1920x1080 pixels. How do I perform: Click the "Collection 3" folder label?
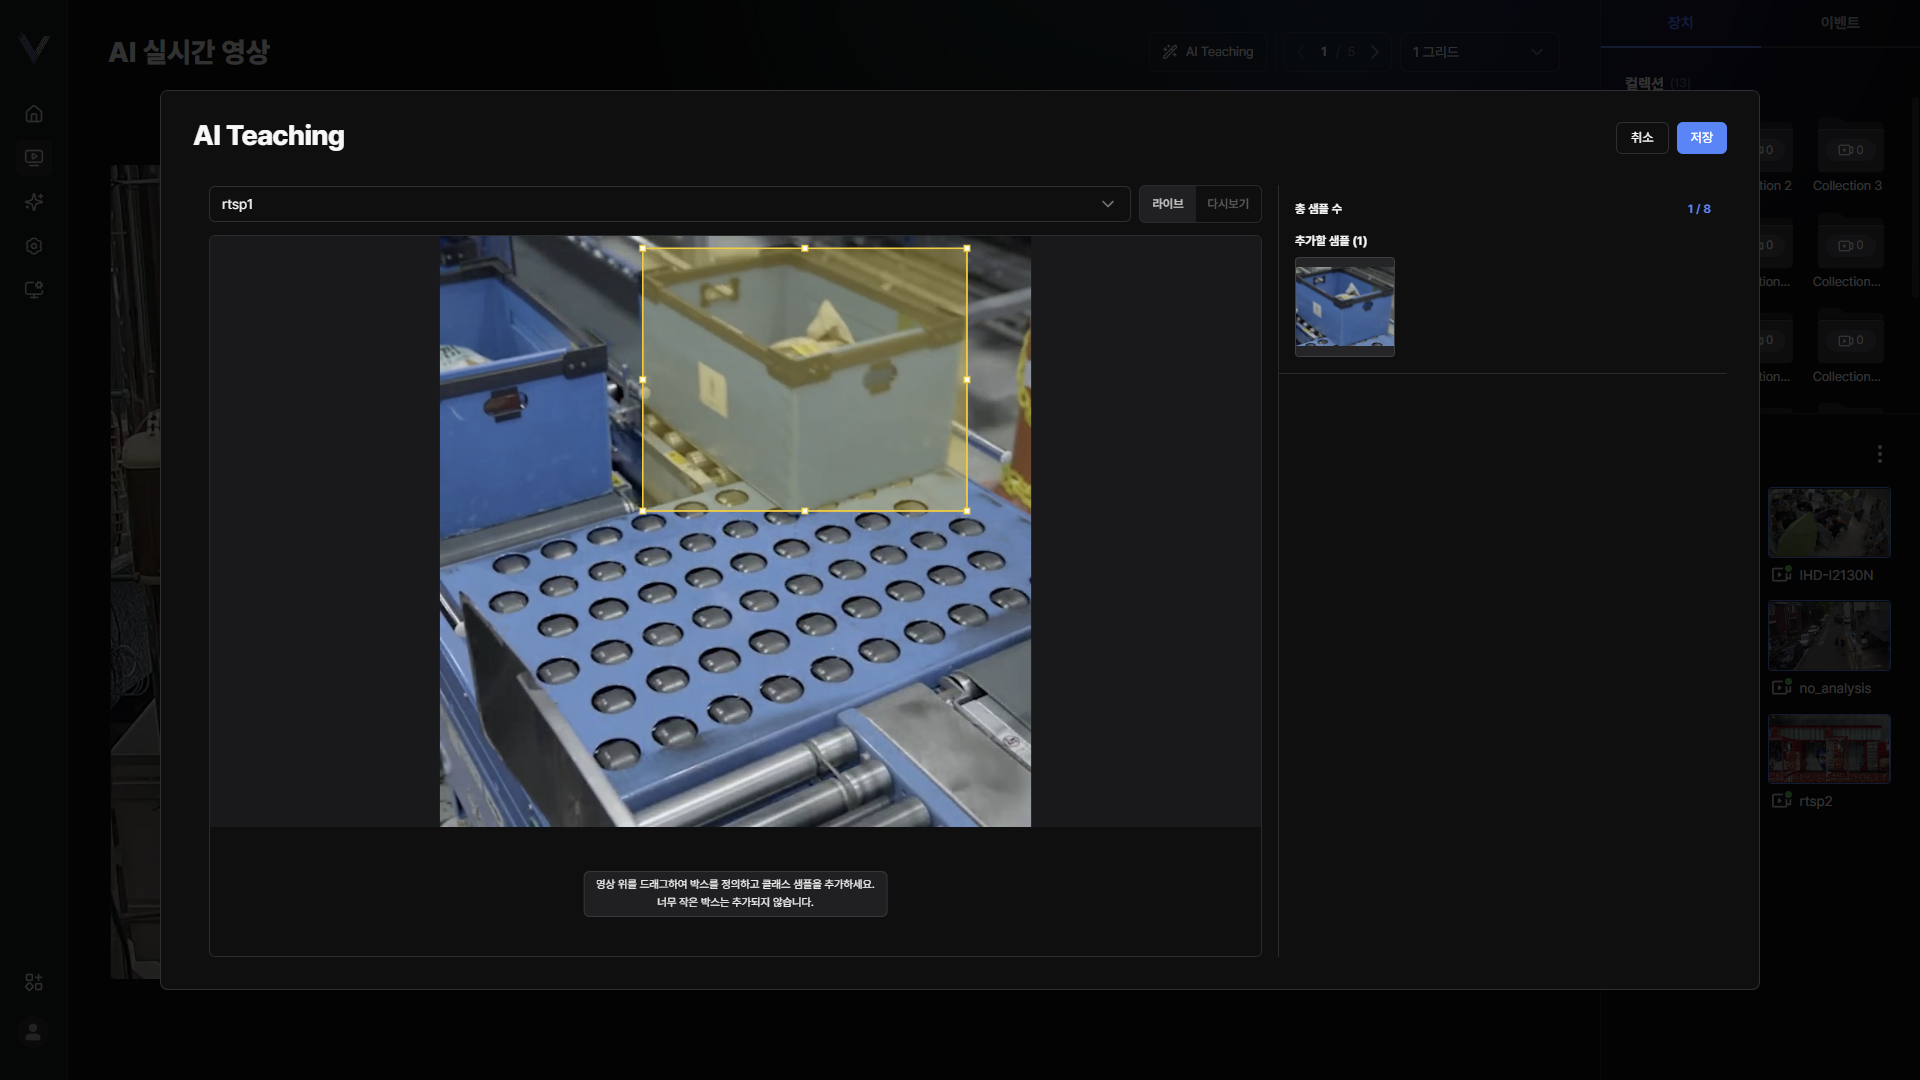1847,186
